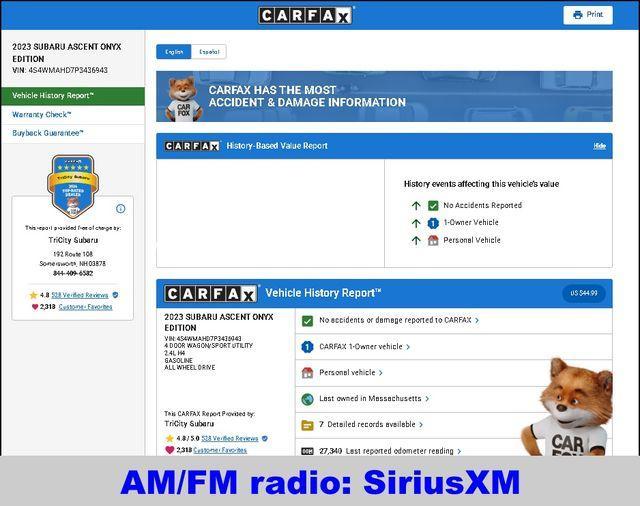
Task: Click odometer icon beside Last reported odometer reading
Action: coord(307,451)
